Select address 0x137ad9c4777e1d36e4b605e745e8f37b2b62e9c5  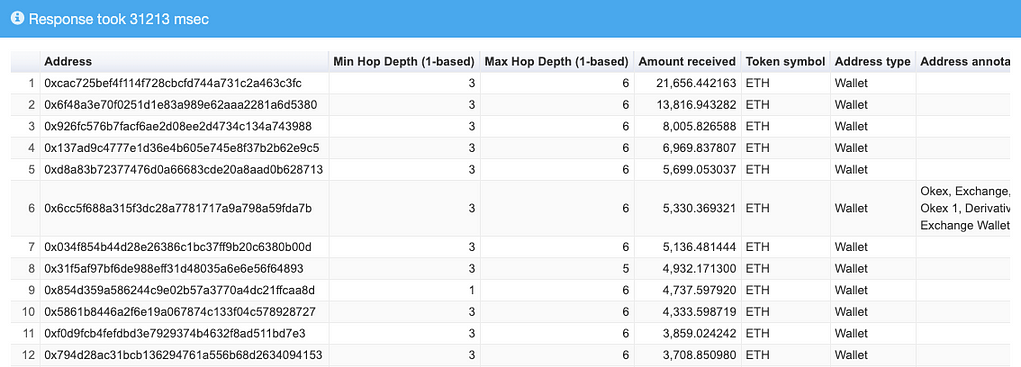click(181, 148)
